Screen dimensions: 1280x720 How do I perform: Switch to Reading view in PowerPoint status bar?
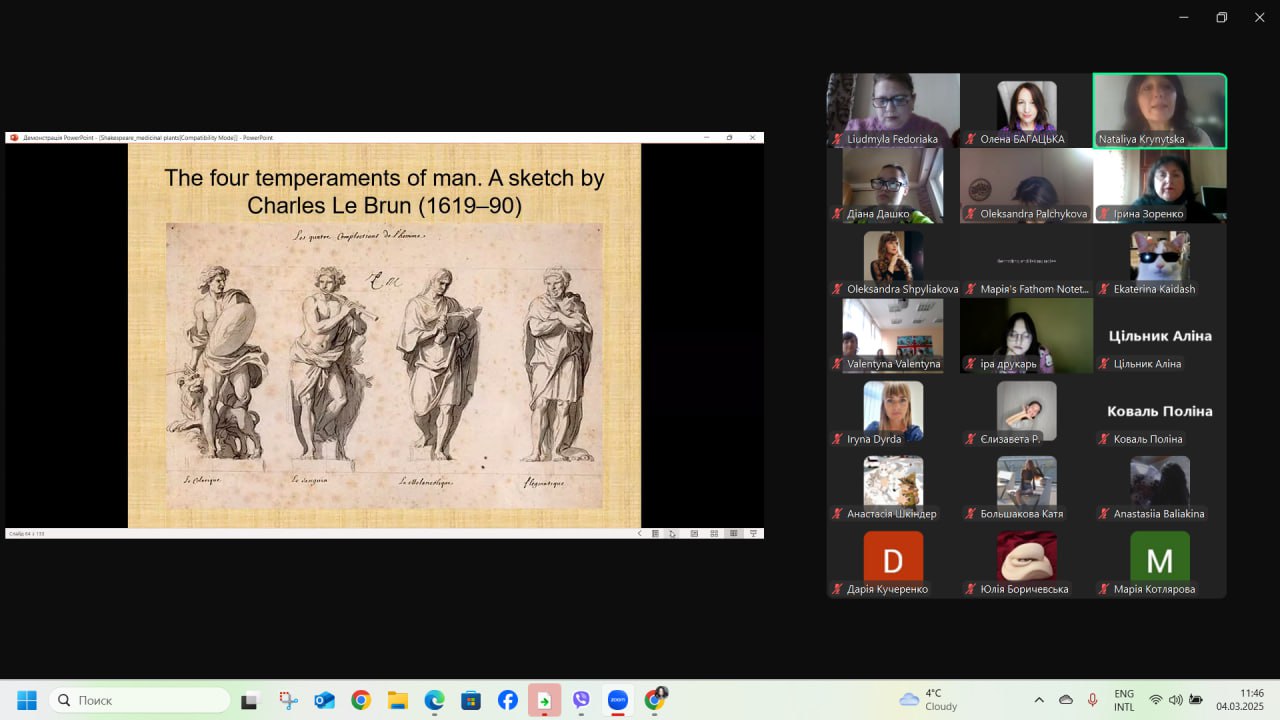pyautogui.click(x=734, y=534)
